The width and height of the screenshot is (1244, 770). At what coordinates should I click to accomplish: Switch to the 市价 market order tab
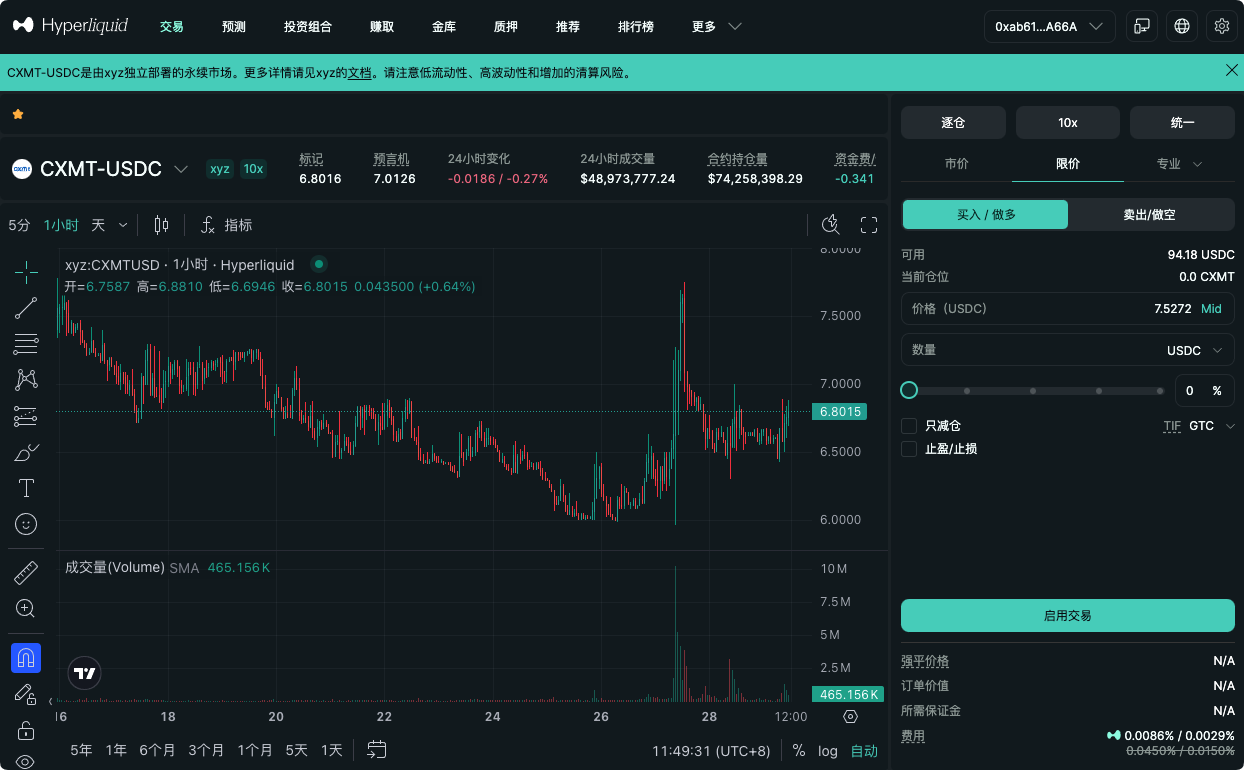[957, 163]
